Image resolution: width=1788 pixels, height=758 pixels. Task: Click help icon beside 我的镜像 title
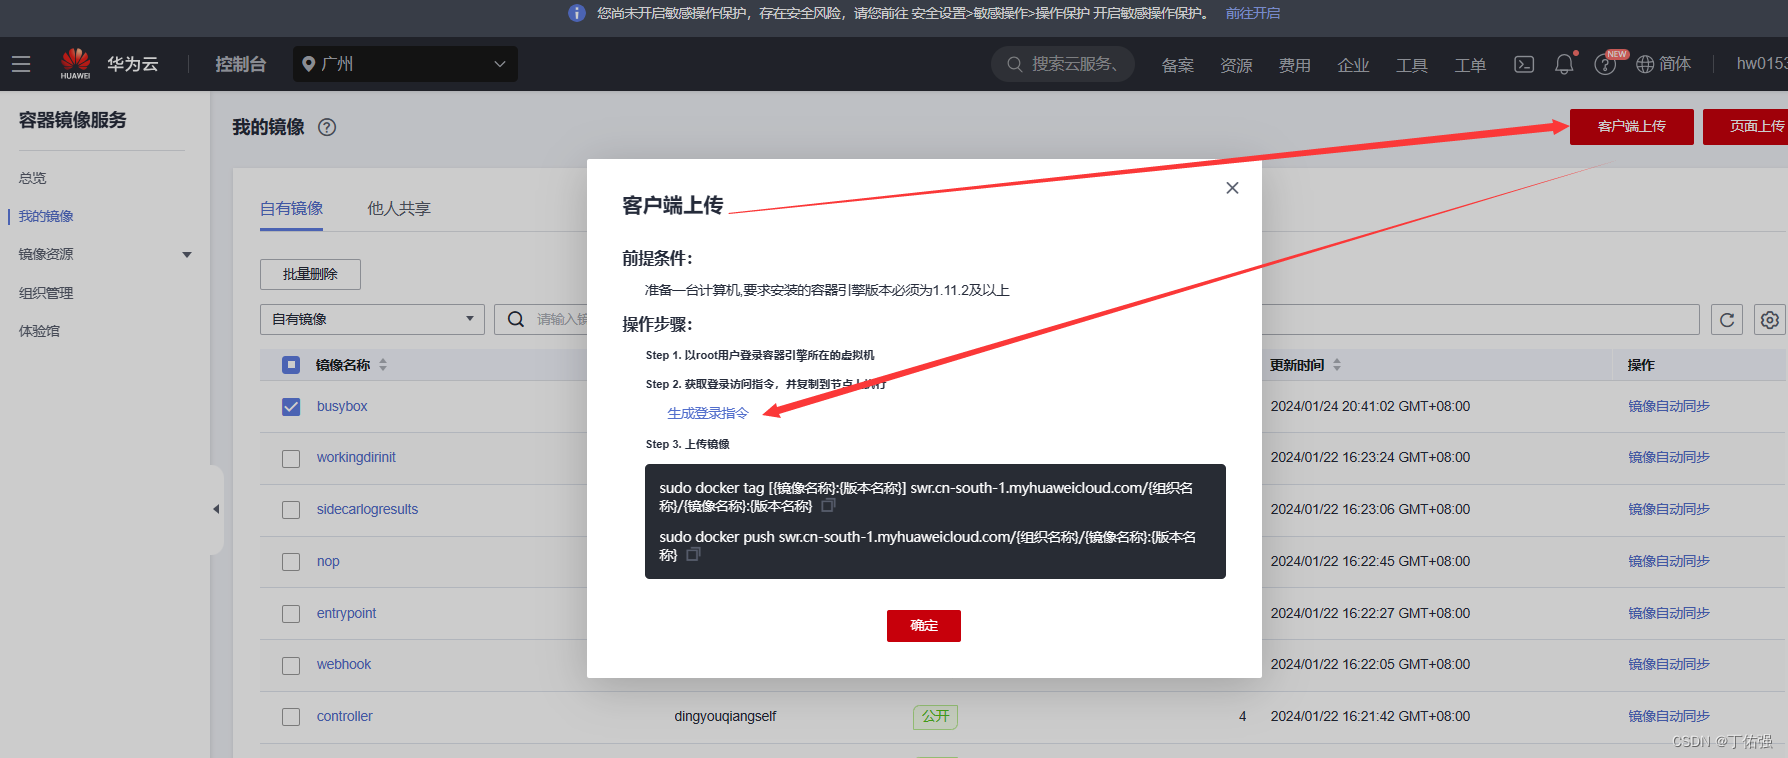pos(327,127)
